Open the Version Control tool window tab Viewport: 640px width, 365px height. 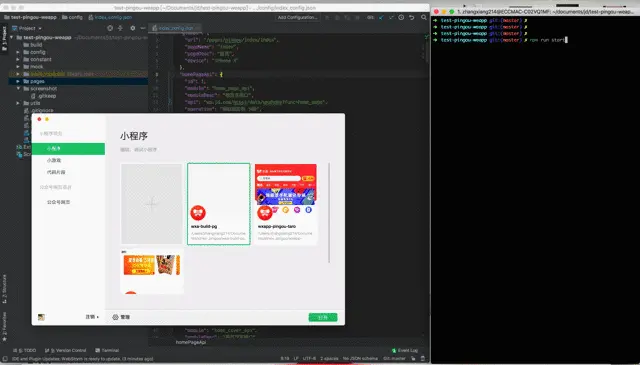pyautogui.click(x=66, y=350)
